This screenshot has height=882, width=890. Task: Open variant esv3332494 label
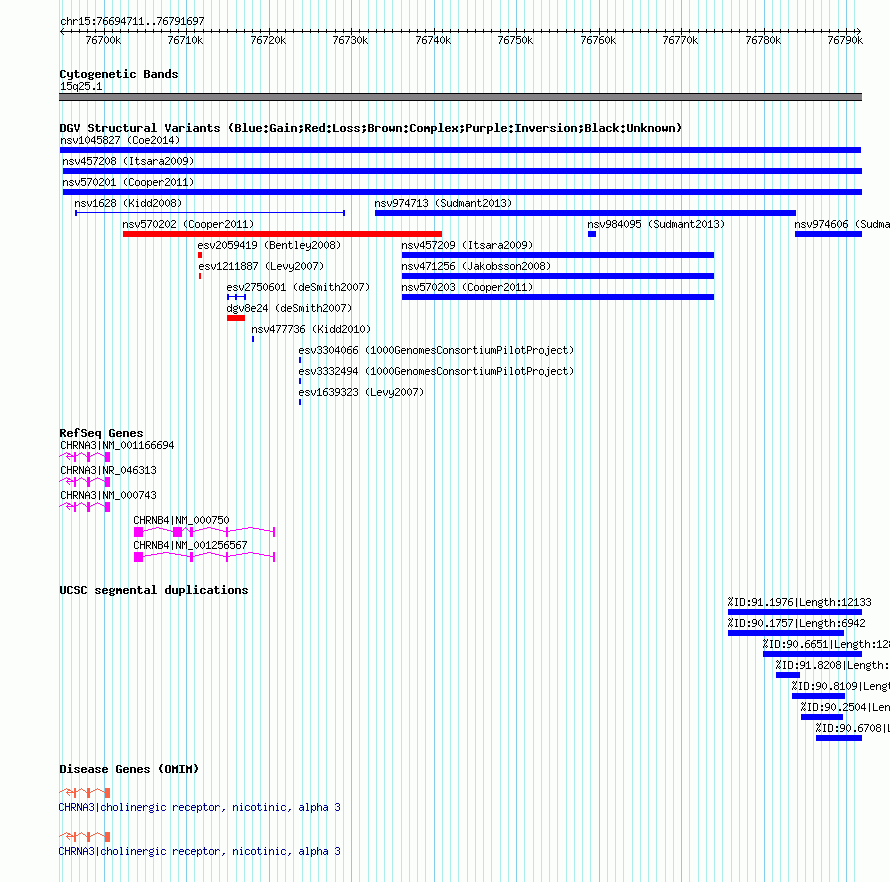click(x=436, y=371)
